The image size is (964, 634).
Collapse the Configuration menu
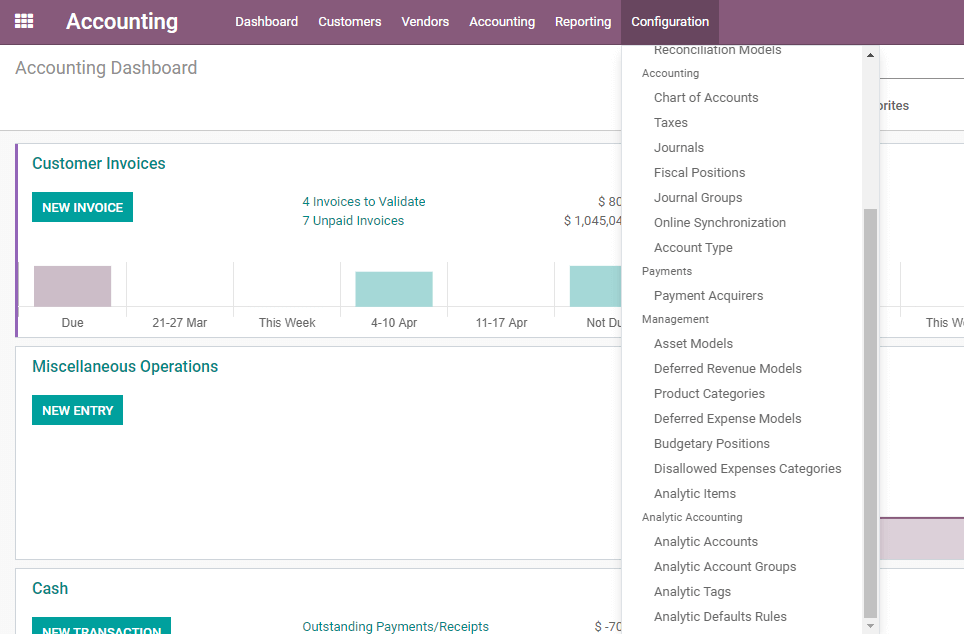670,22
